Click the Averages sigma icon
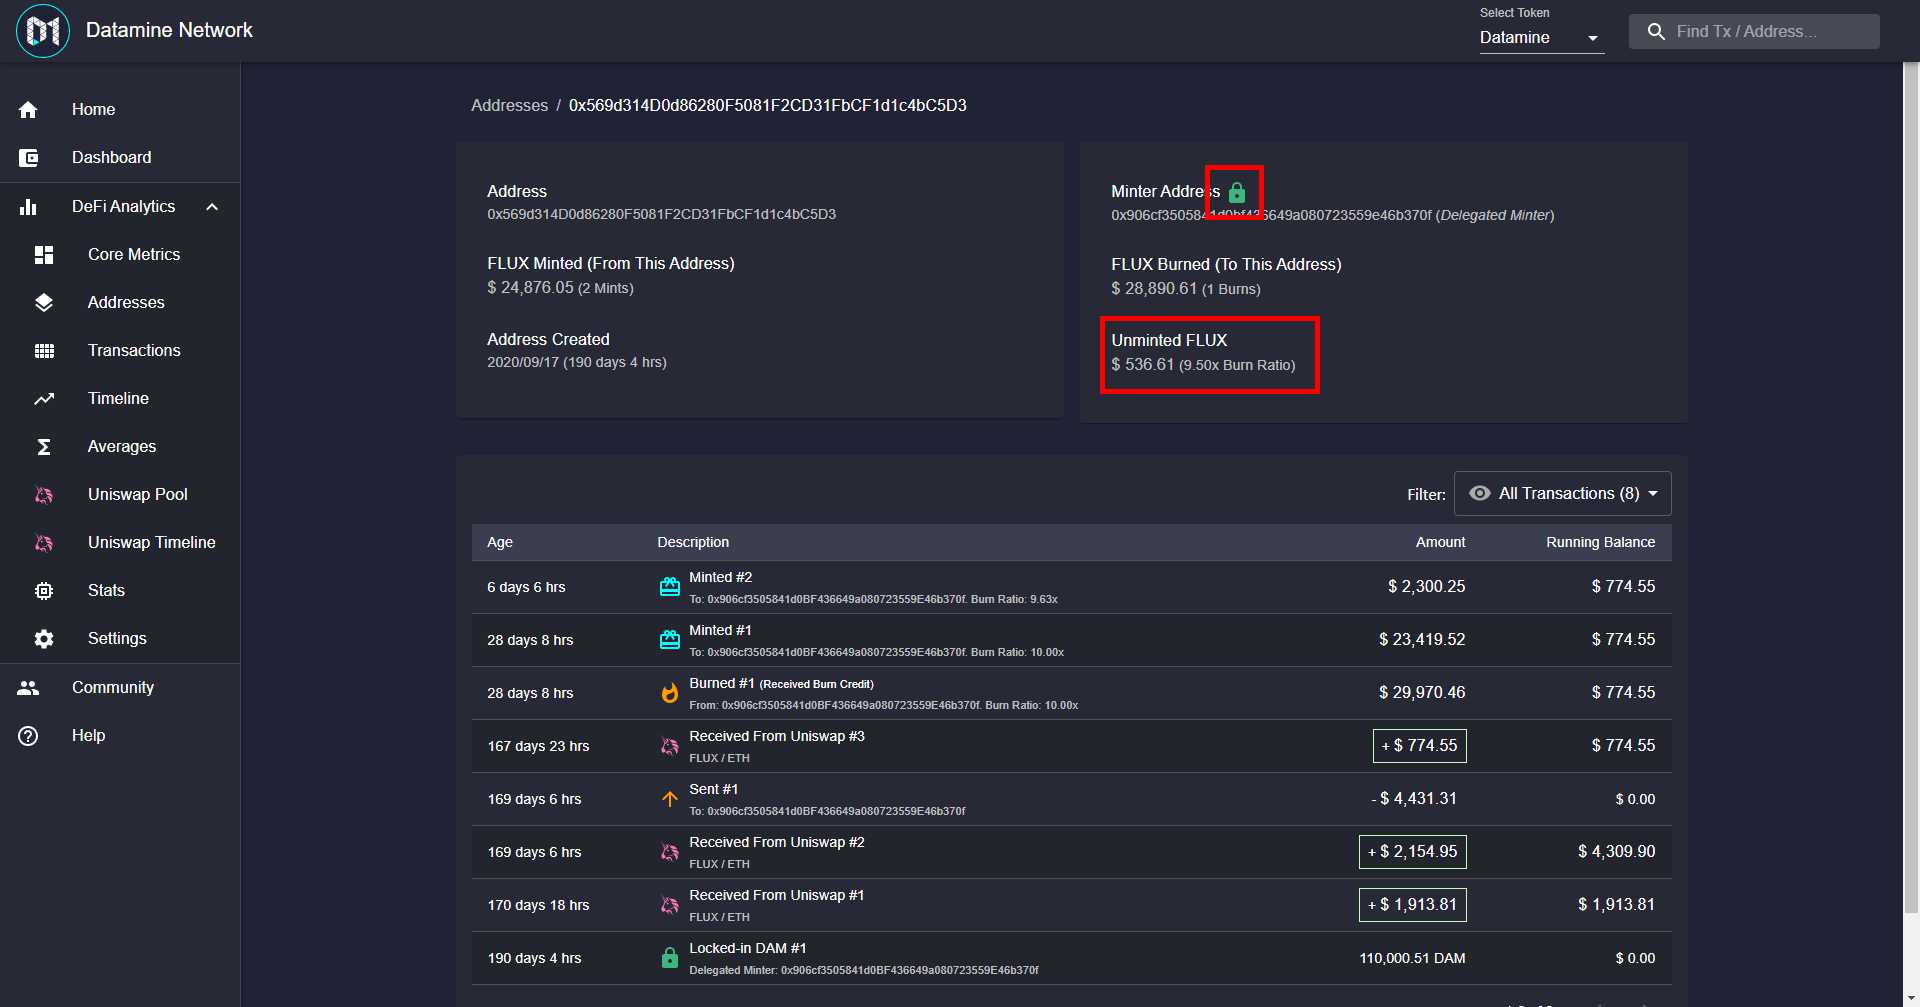This screenshot has width=1920, height=1007. pyautogui.click(x=44, y=447)
